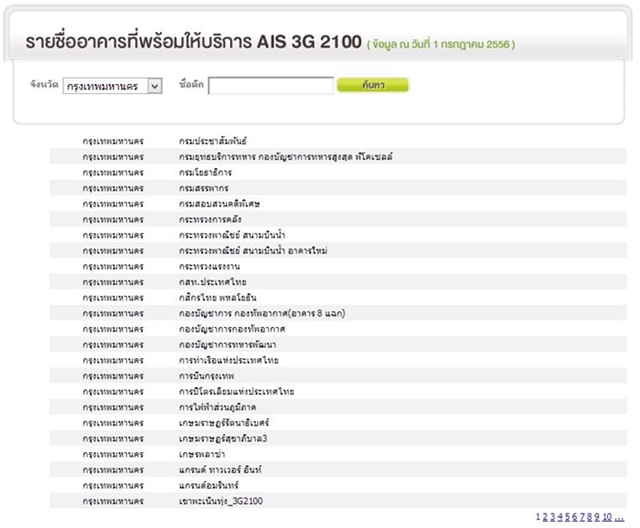
Task: Select the row 'แกรนด์ ทาวเวอร์ อินท์'
Action: 338,470
